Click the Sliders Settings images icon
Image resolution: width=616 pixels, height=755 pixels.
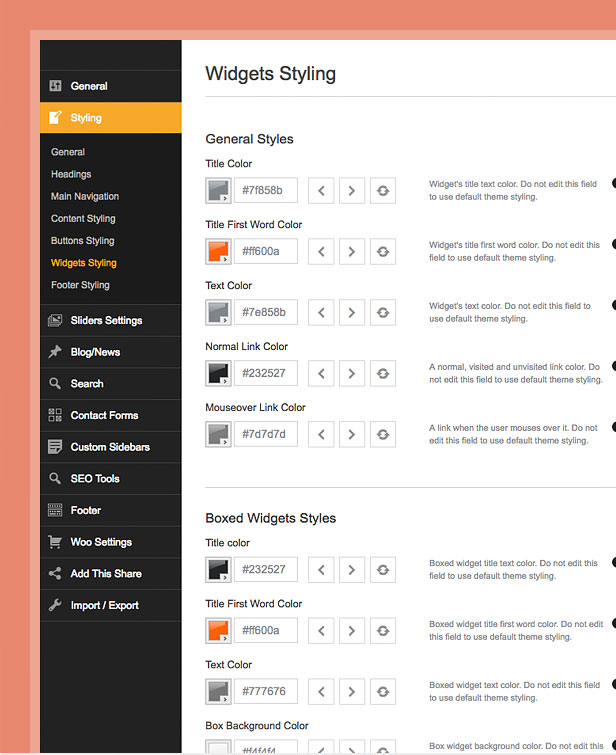56,320
